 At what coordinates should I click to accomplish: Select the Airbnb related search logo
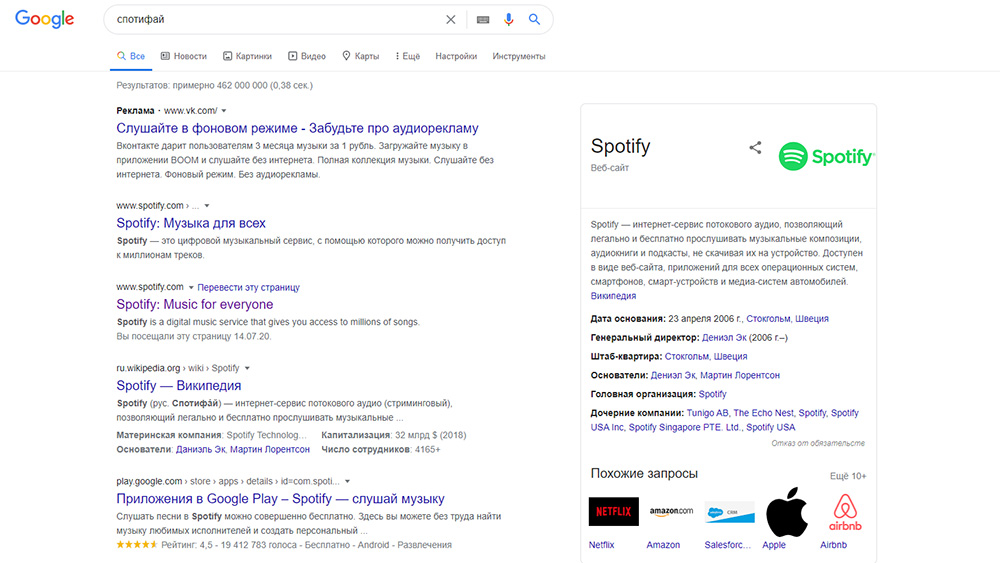[846, 511]
